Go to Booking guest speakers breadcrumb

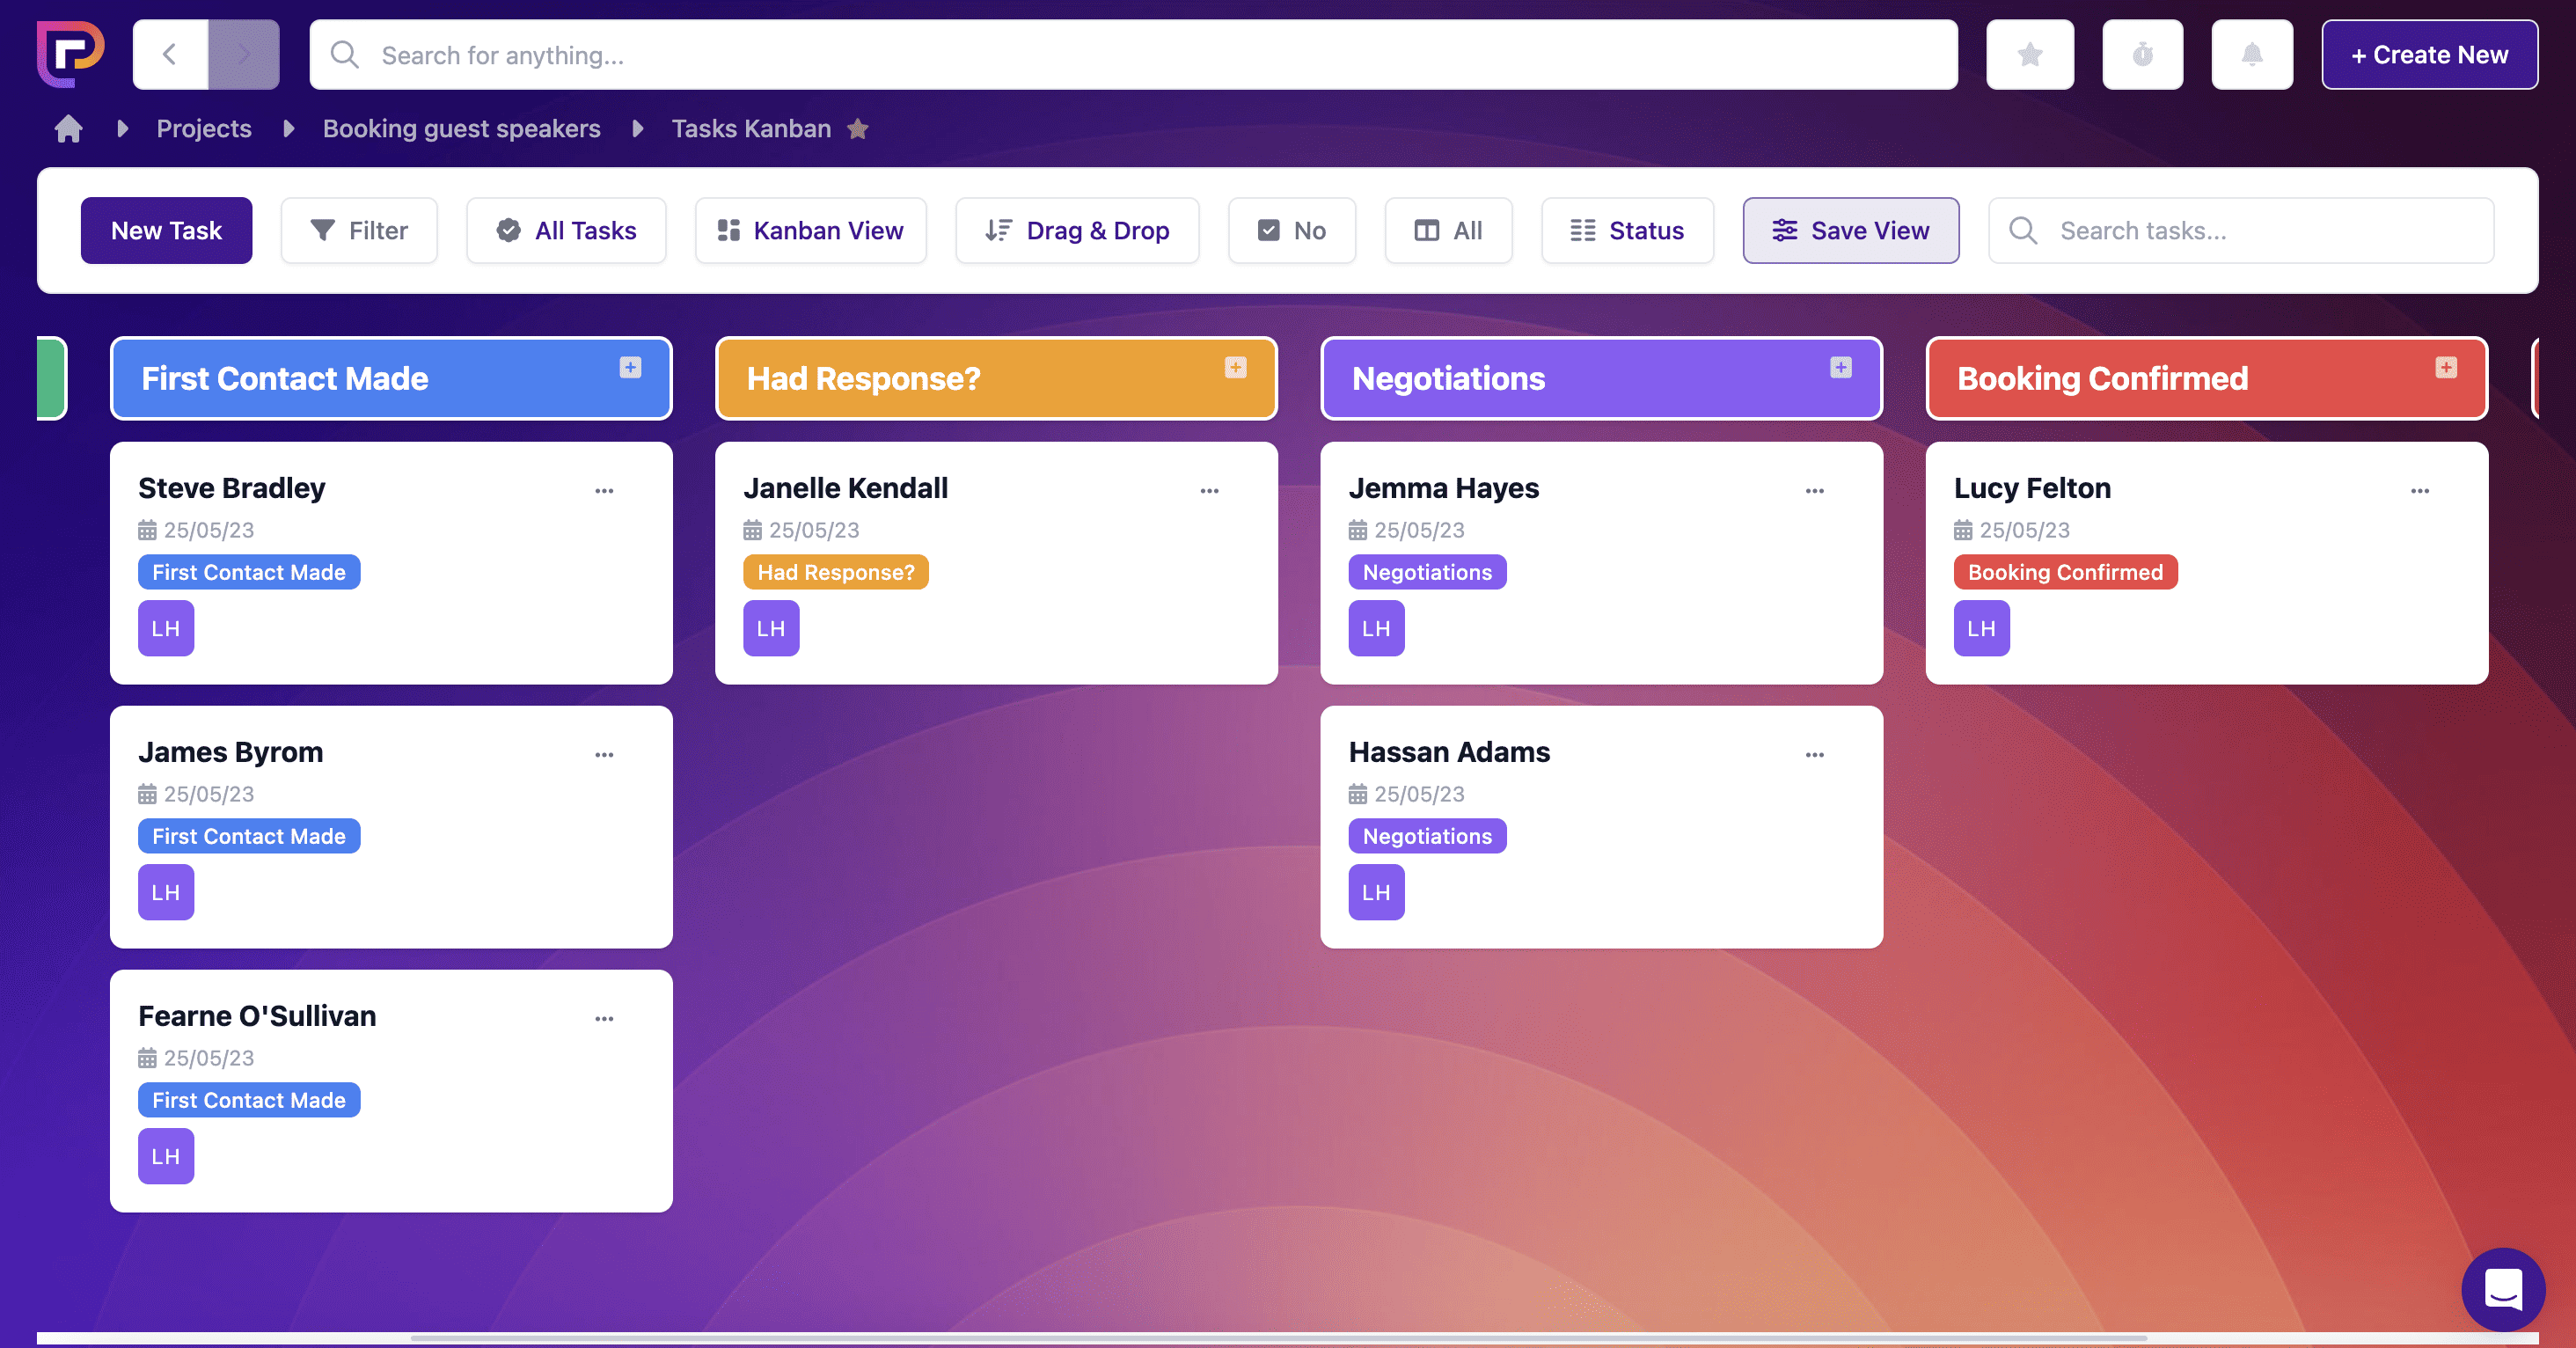461,129
